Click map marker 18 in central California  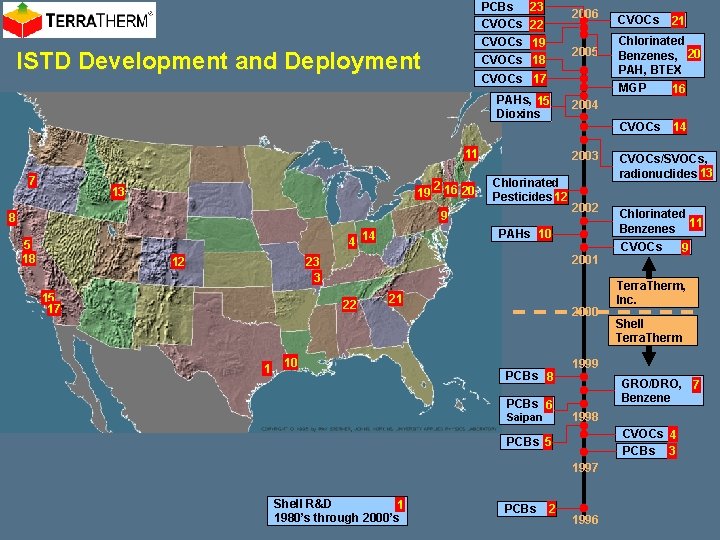point(28,258)
